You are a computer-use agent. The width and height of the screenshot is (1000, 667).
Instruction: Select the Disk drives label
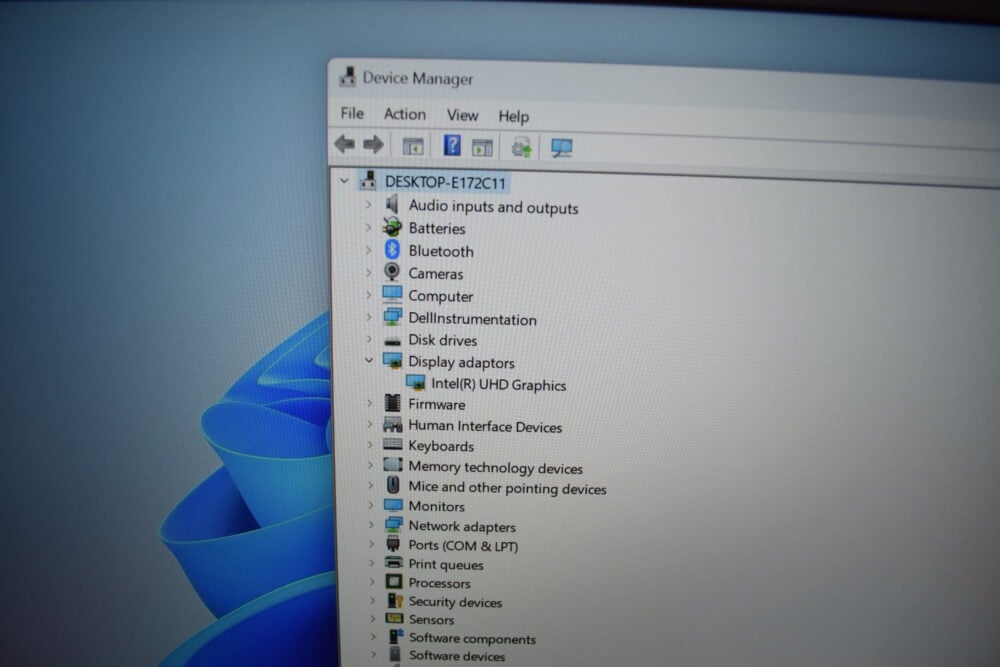pyautogui.click(x=443, y=340)
